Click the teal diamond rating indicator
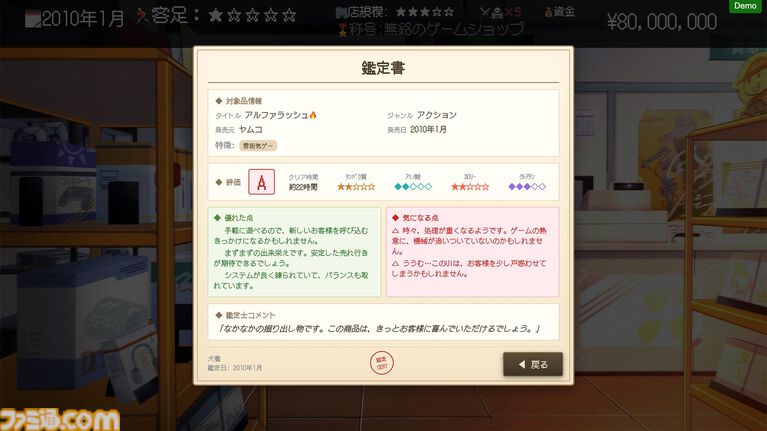 pyautogui.click(x=413, y=186)
